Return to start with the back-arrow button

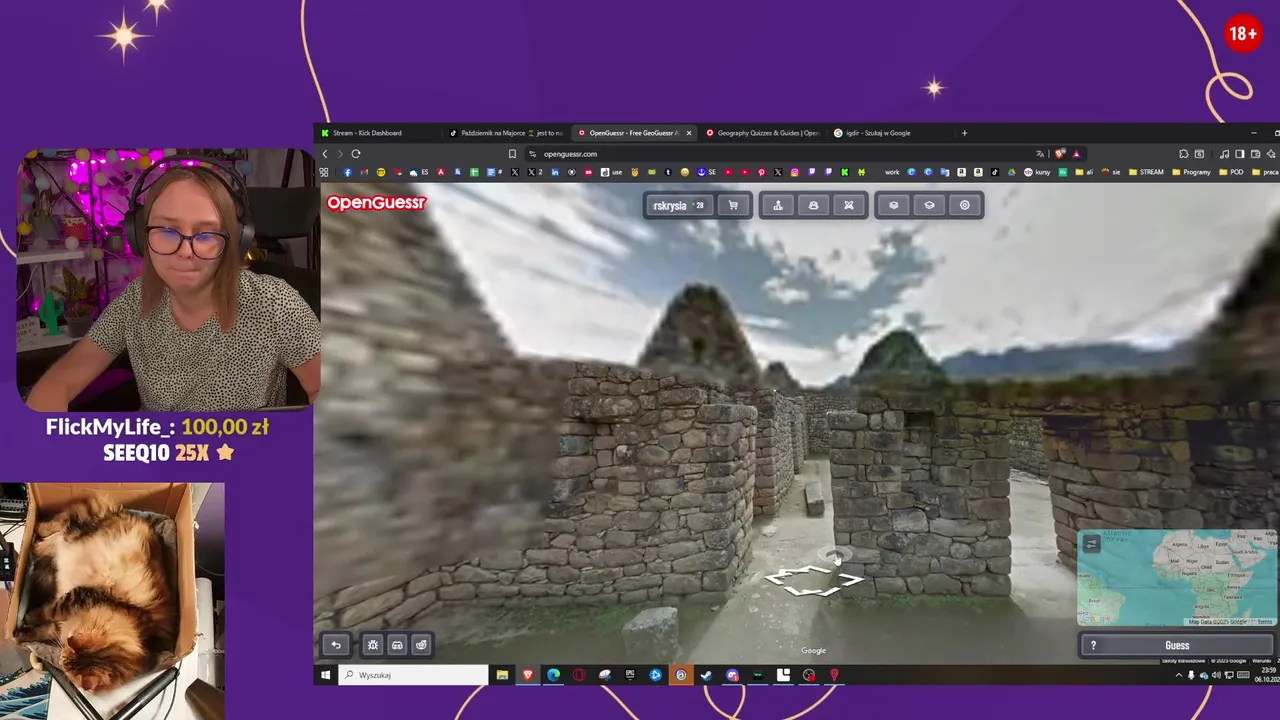pyautogui.click(x=336, y=645)
